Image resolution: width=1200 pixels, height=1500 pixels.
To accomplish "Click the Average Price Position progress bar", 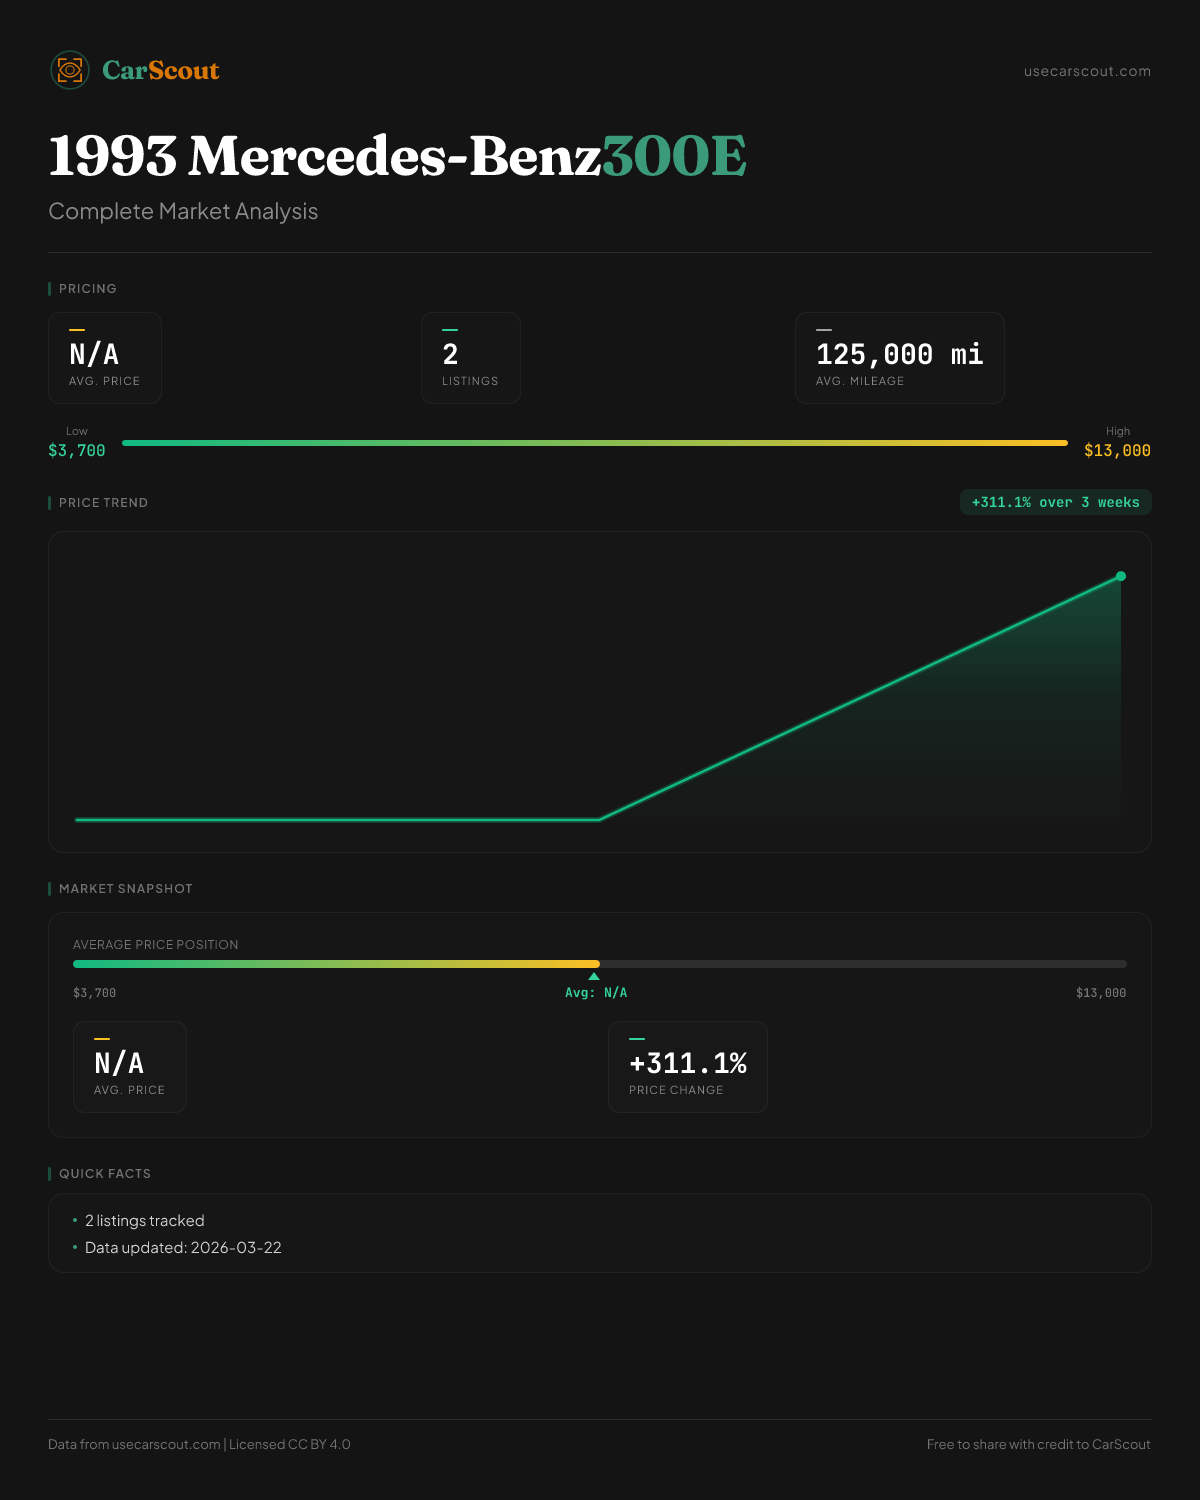I will [x=600, y=964].
